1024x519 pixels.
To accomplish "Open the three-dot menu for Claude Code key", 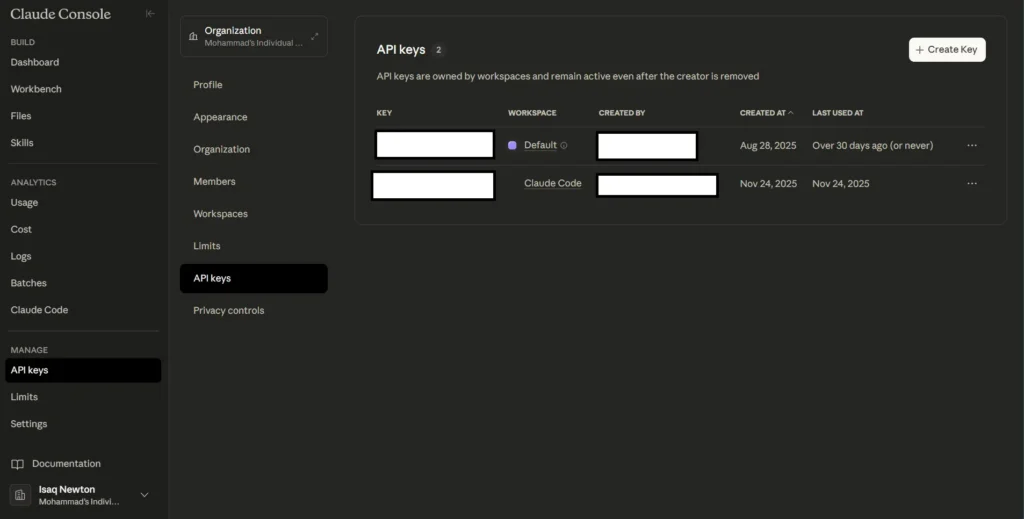I will (x=972, y=184).
